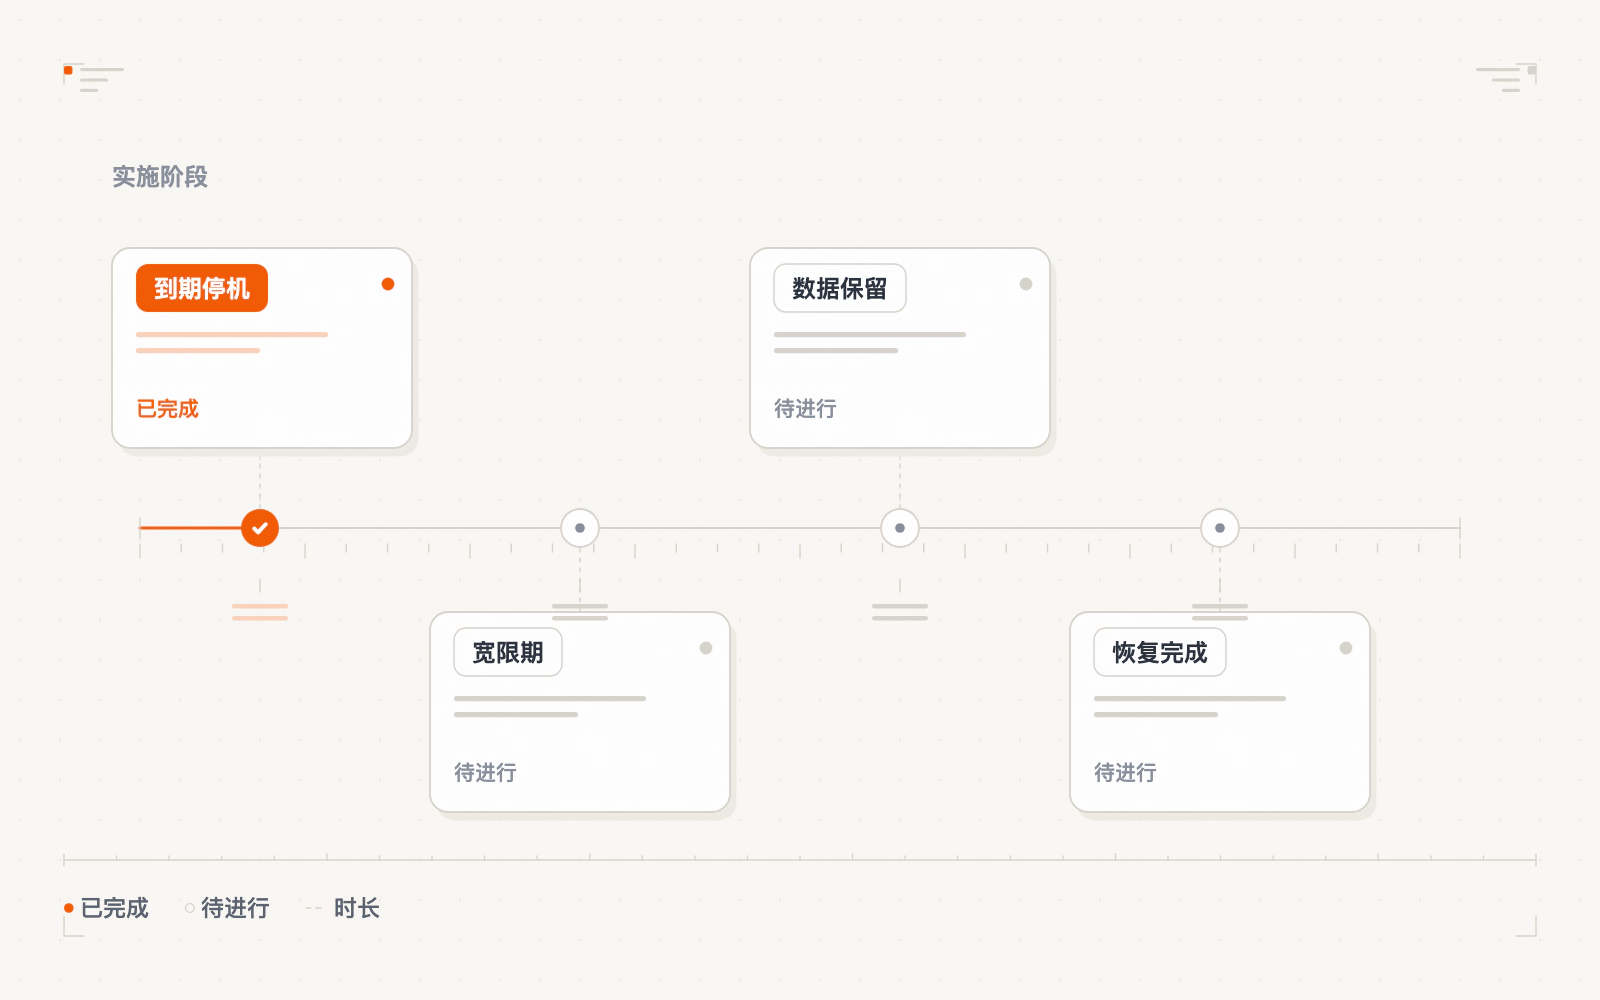Screen dimensions: 1600x1000
Task: Click 待进行 status in 数据保留 card
Action: point(805,409)
